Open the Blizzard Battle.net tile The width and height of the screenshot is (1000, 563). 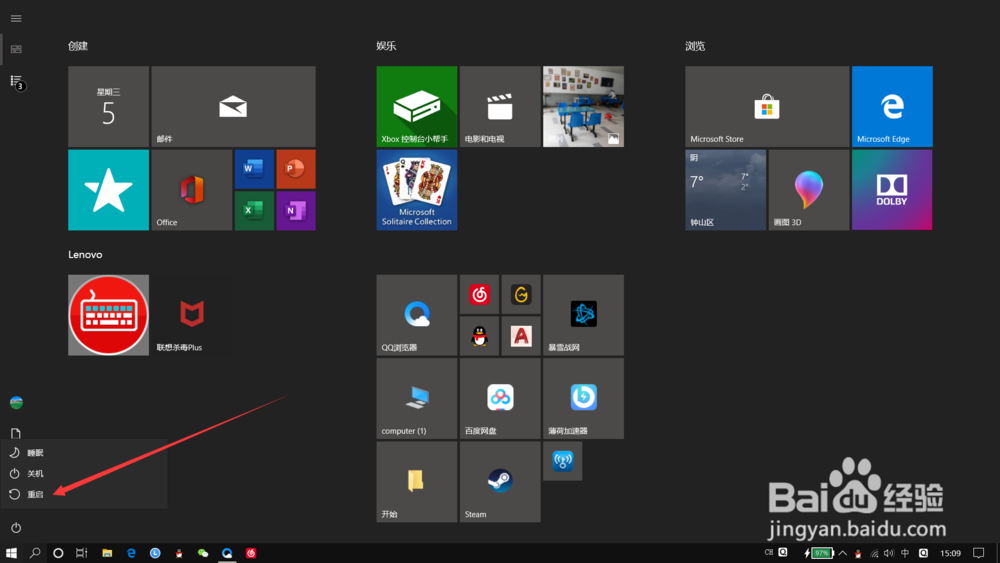pyautogui.click(x=583, y=315)
